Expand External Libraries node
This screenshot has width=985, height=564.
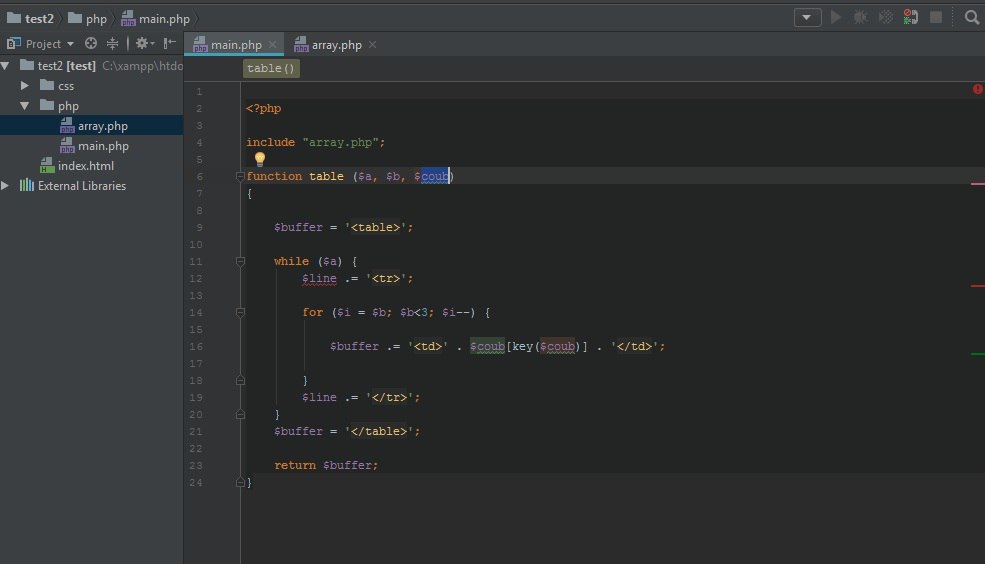click(x=6, y=186)
